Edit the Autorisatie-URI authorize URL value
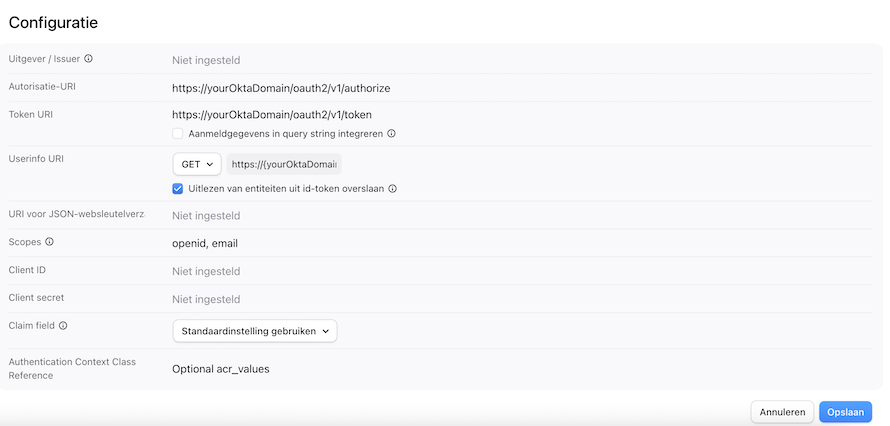The height and width of the screenshot is (426, 890). pos(281,88)
